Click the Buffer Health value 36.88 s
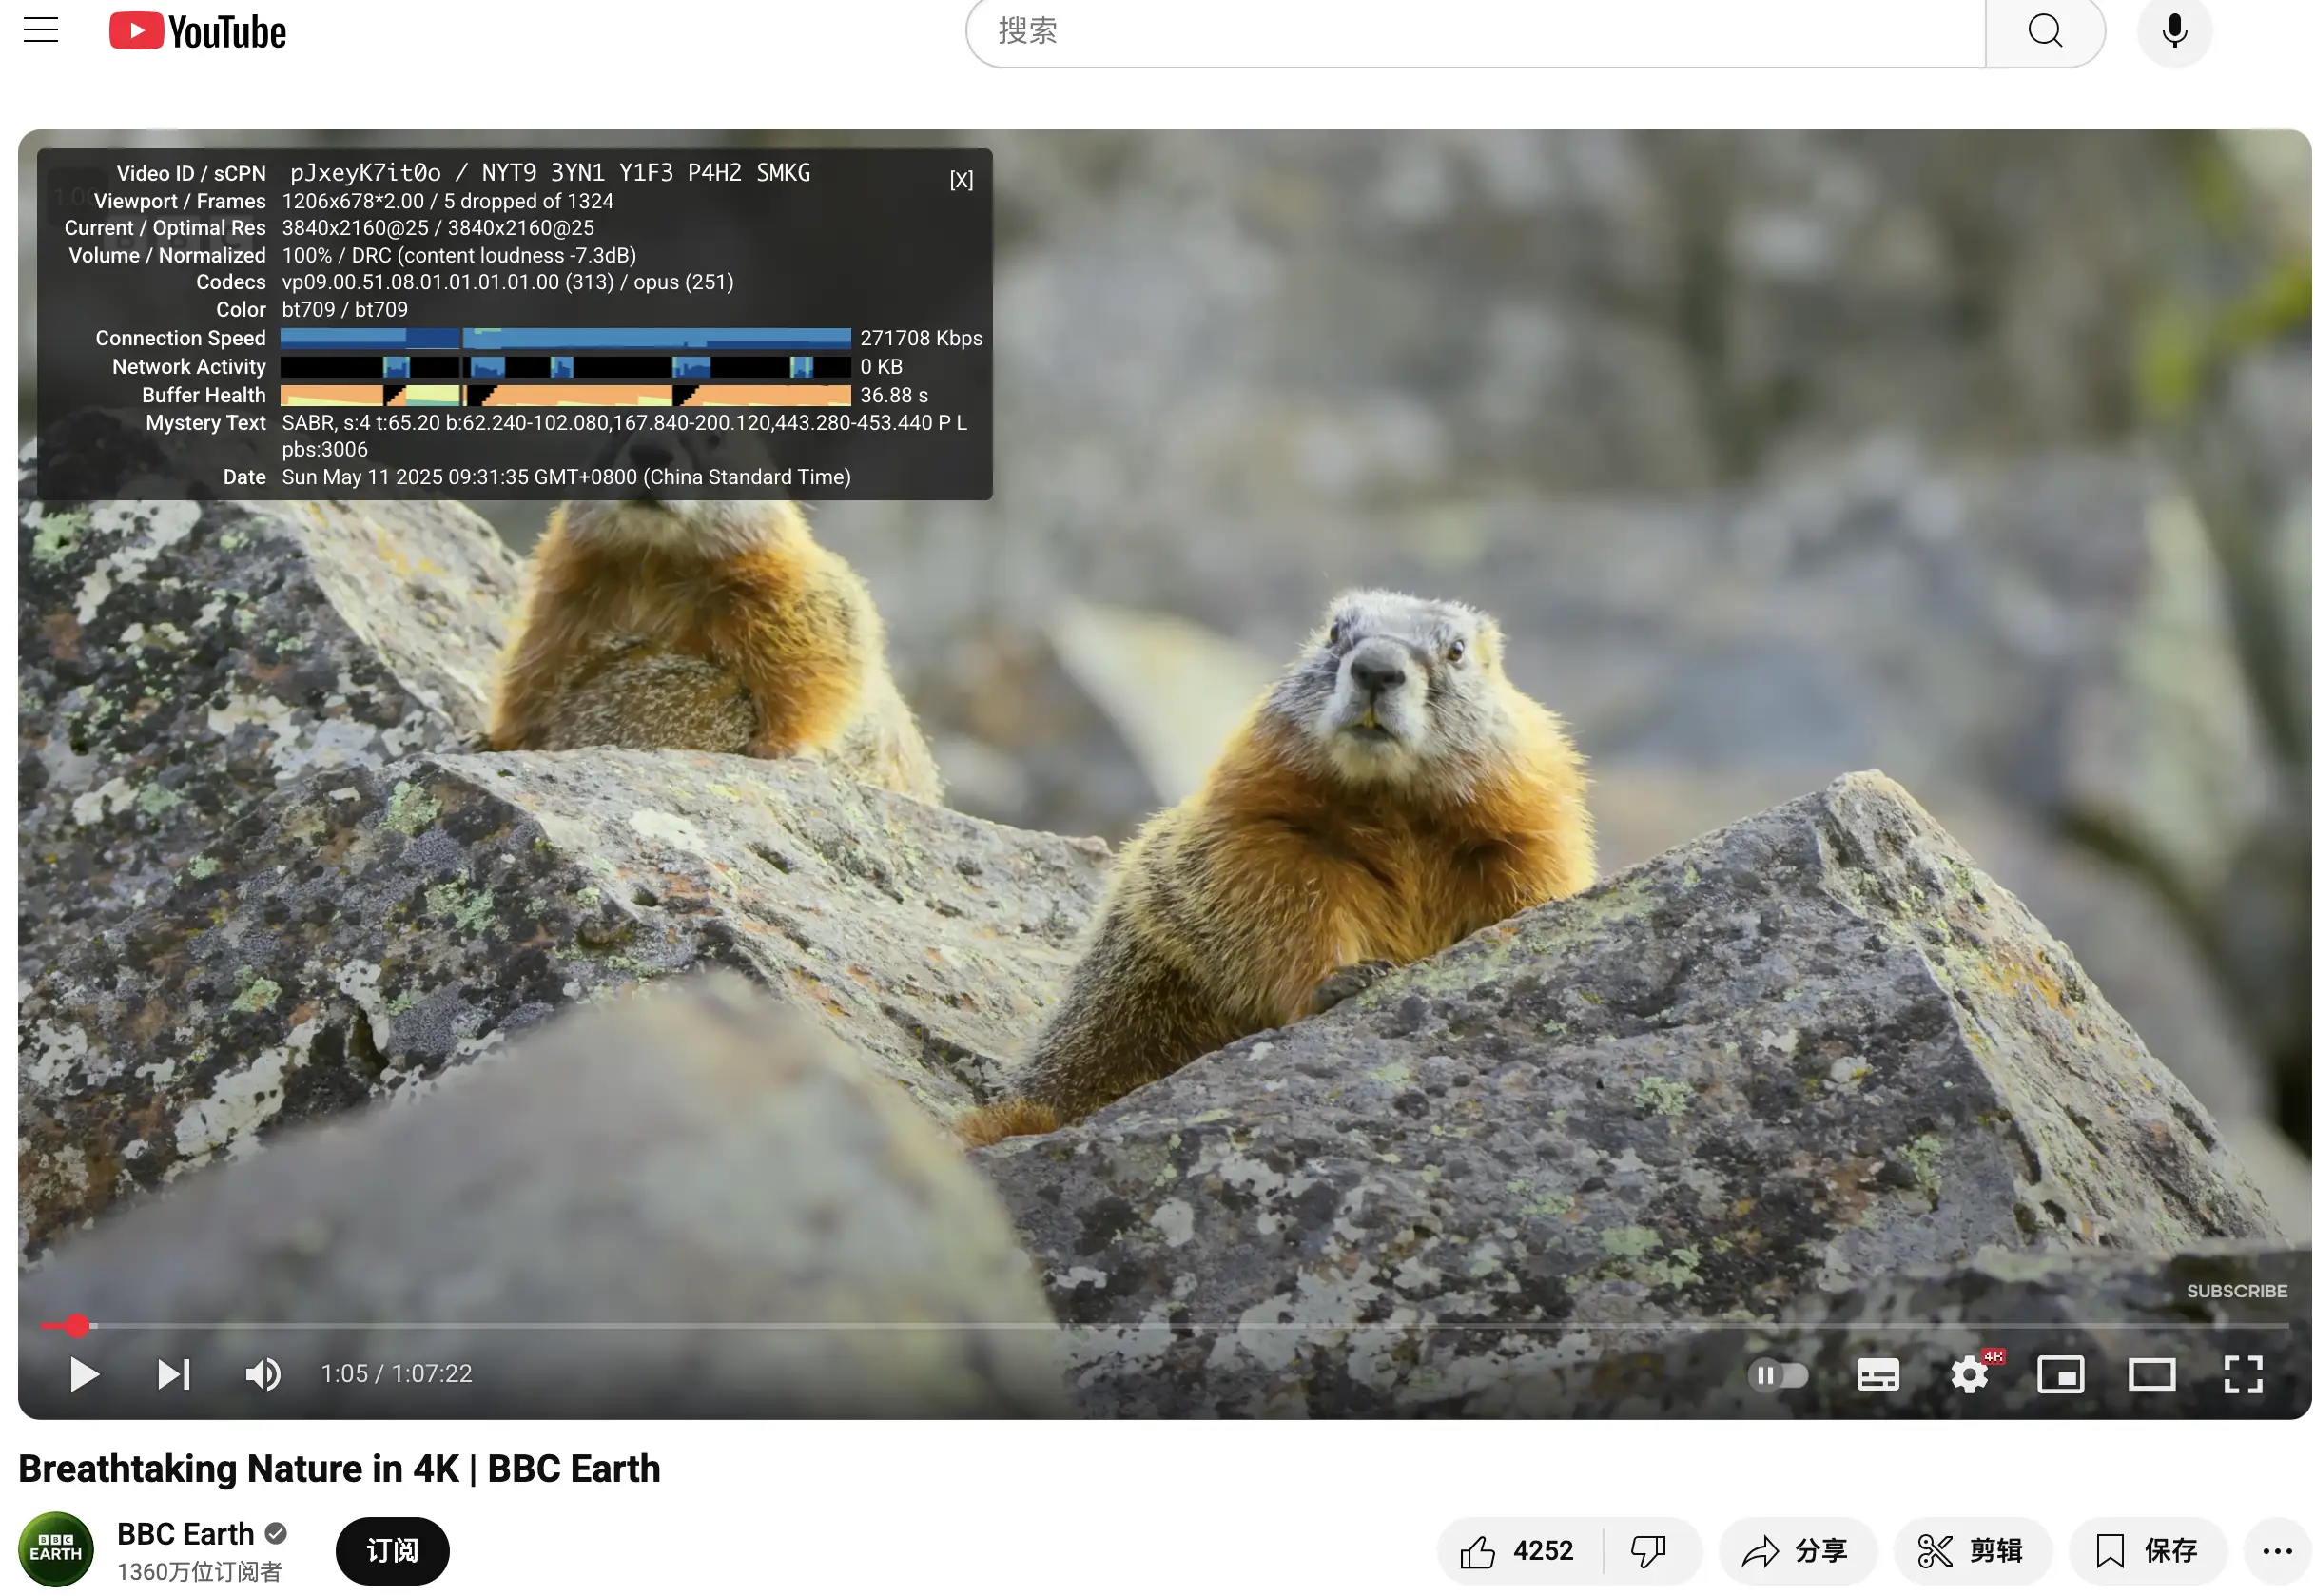Viewport: 2315px width, 1596px height. point(893,395)
